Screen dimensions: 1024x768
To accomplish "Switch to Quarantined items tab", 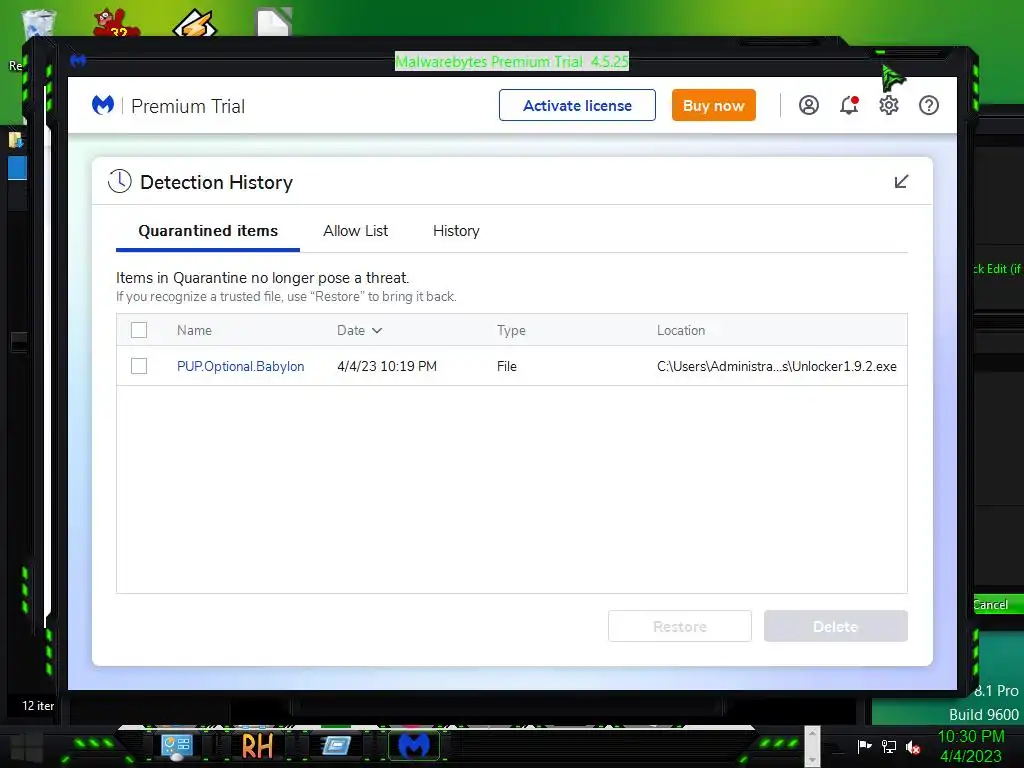I will click(208, 231).
